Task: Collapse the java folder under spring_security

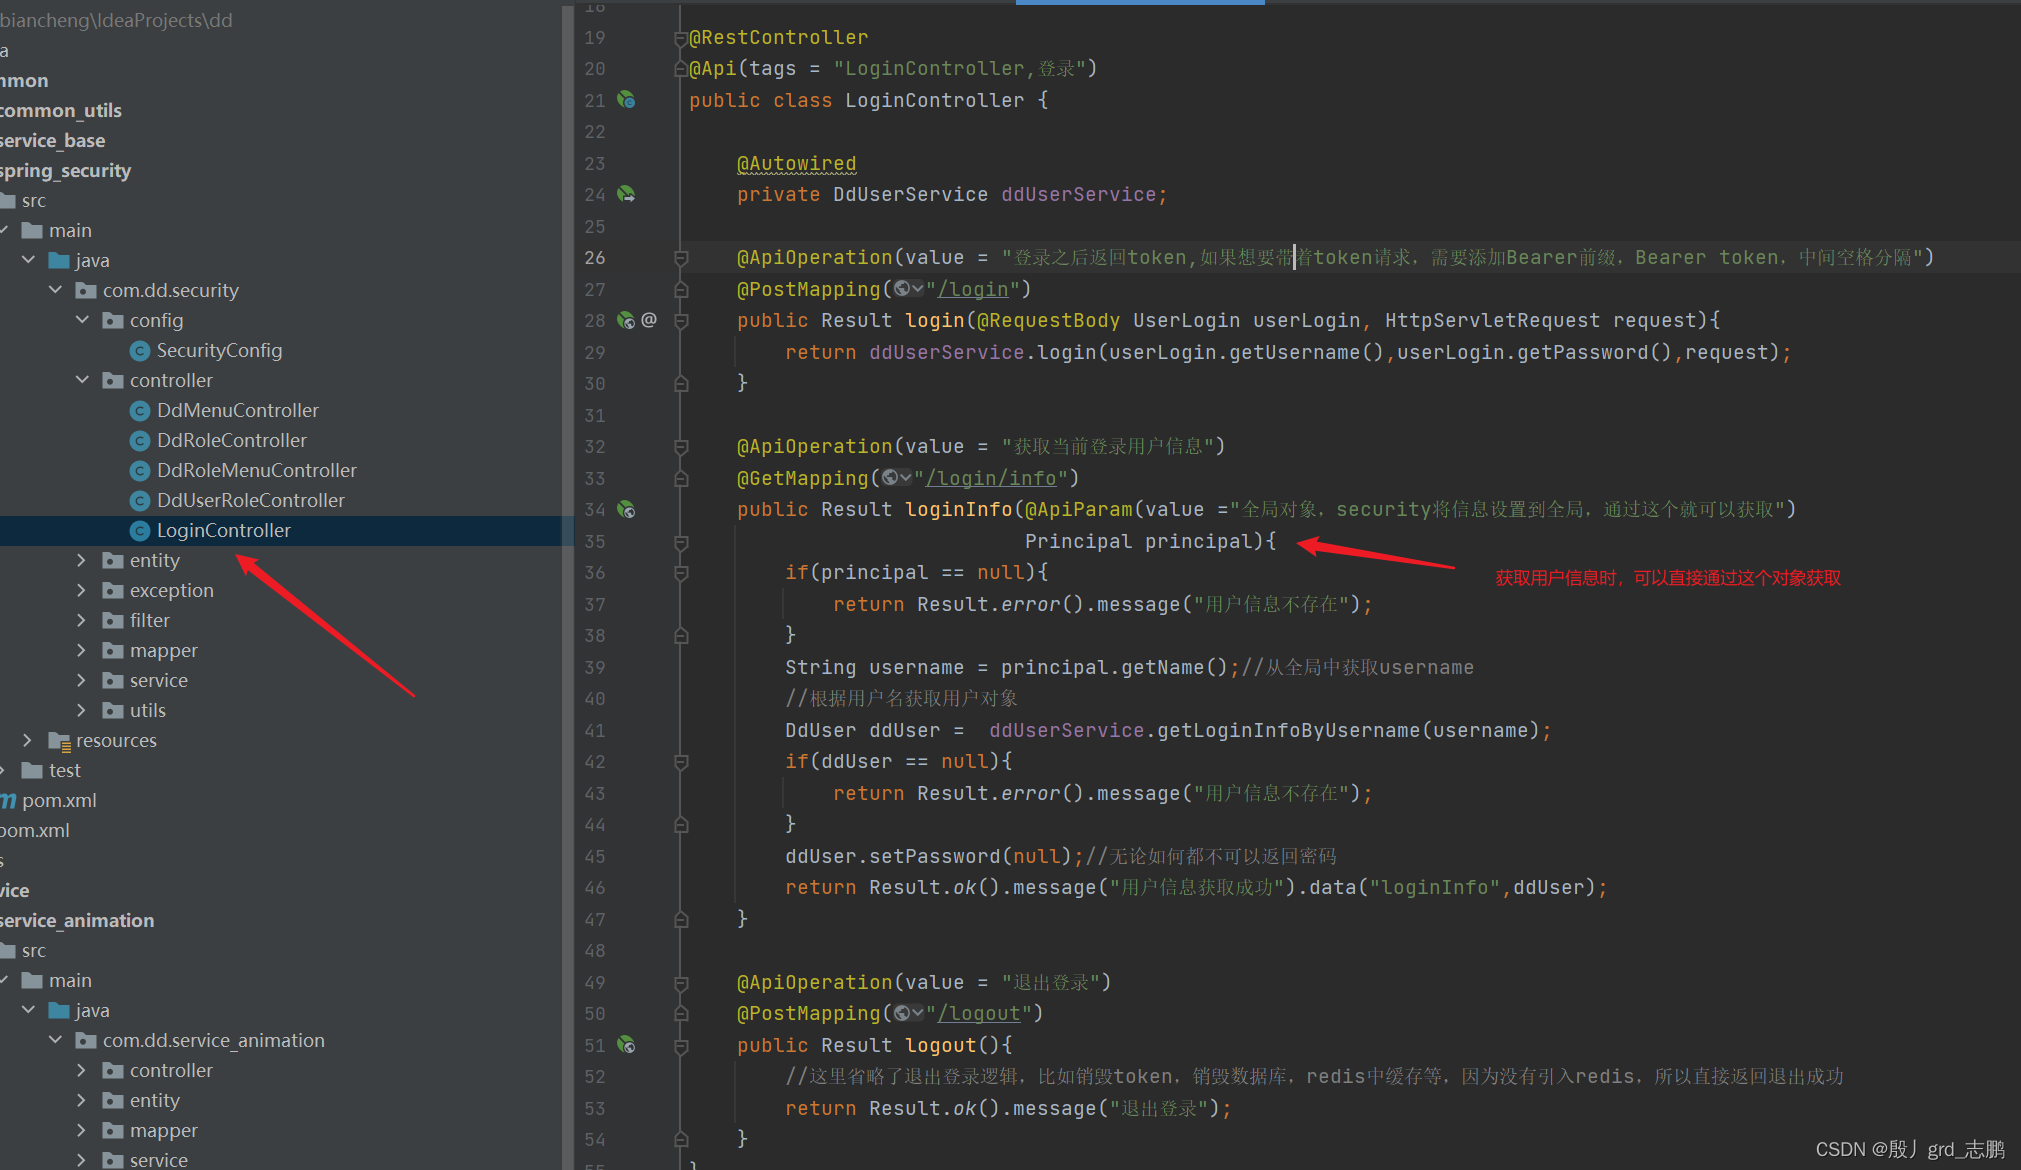Action: (28, 260)
